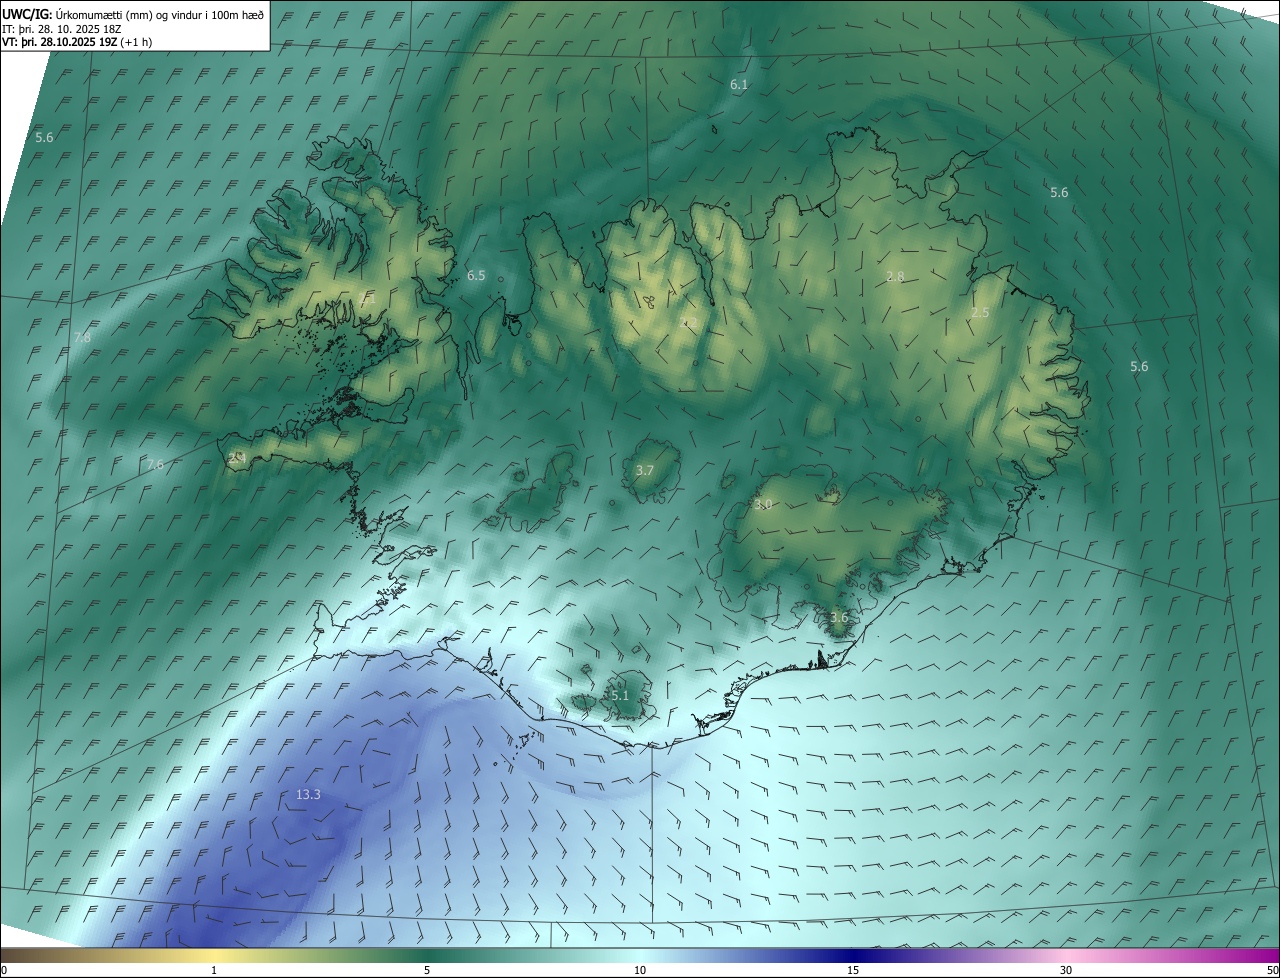Select the initial time line 'IT: þri. 28. 10. 2025 18Z'

click(x=62, y=28)
